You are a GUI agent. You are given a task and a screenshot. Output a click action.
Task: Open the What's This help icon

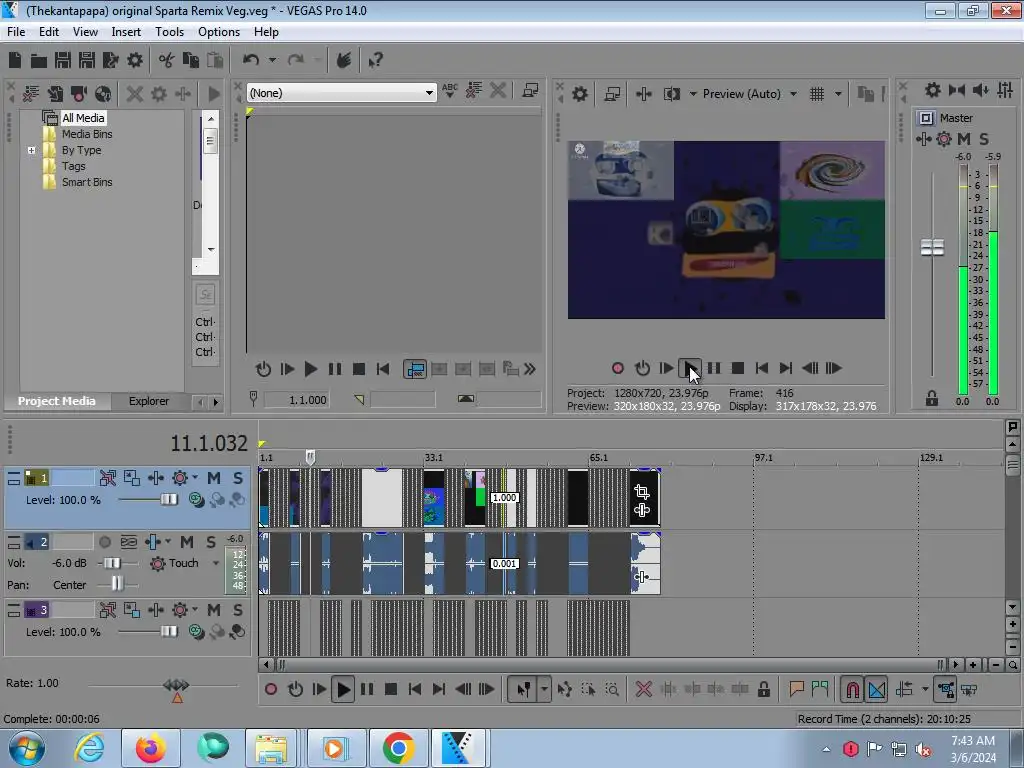[x=375, y=61]
